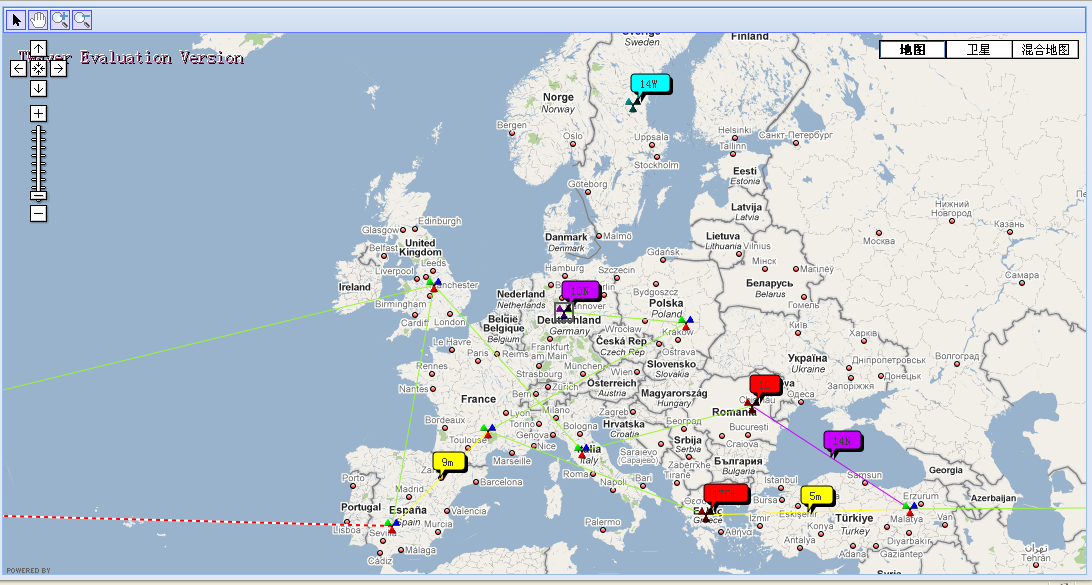Click the Bergen city label

(x=512, y=125)
